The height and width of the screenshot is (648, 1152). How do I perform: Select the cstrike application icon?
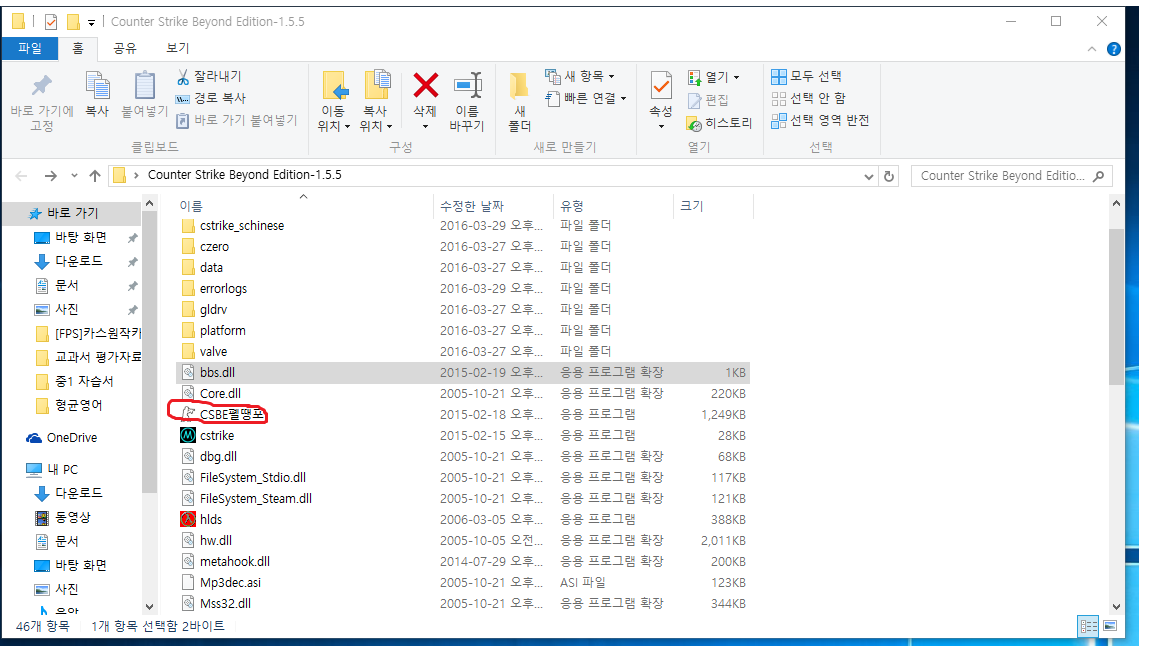point(188,436)
